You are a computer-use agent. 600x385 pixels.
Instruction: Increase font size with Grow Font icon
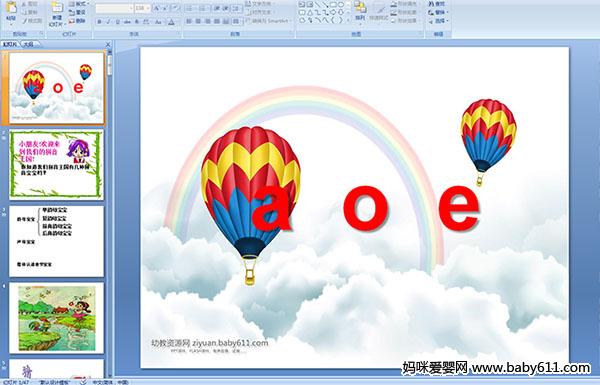point(157,8)
